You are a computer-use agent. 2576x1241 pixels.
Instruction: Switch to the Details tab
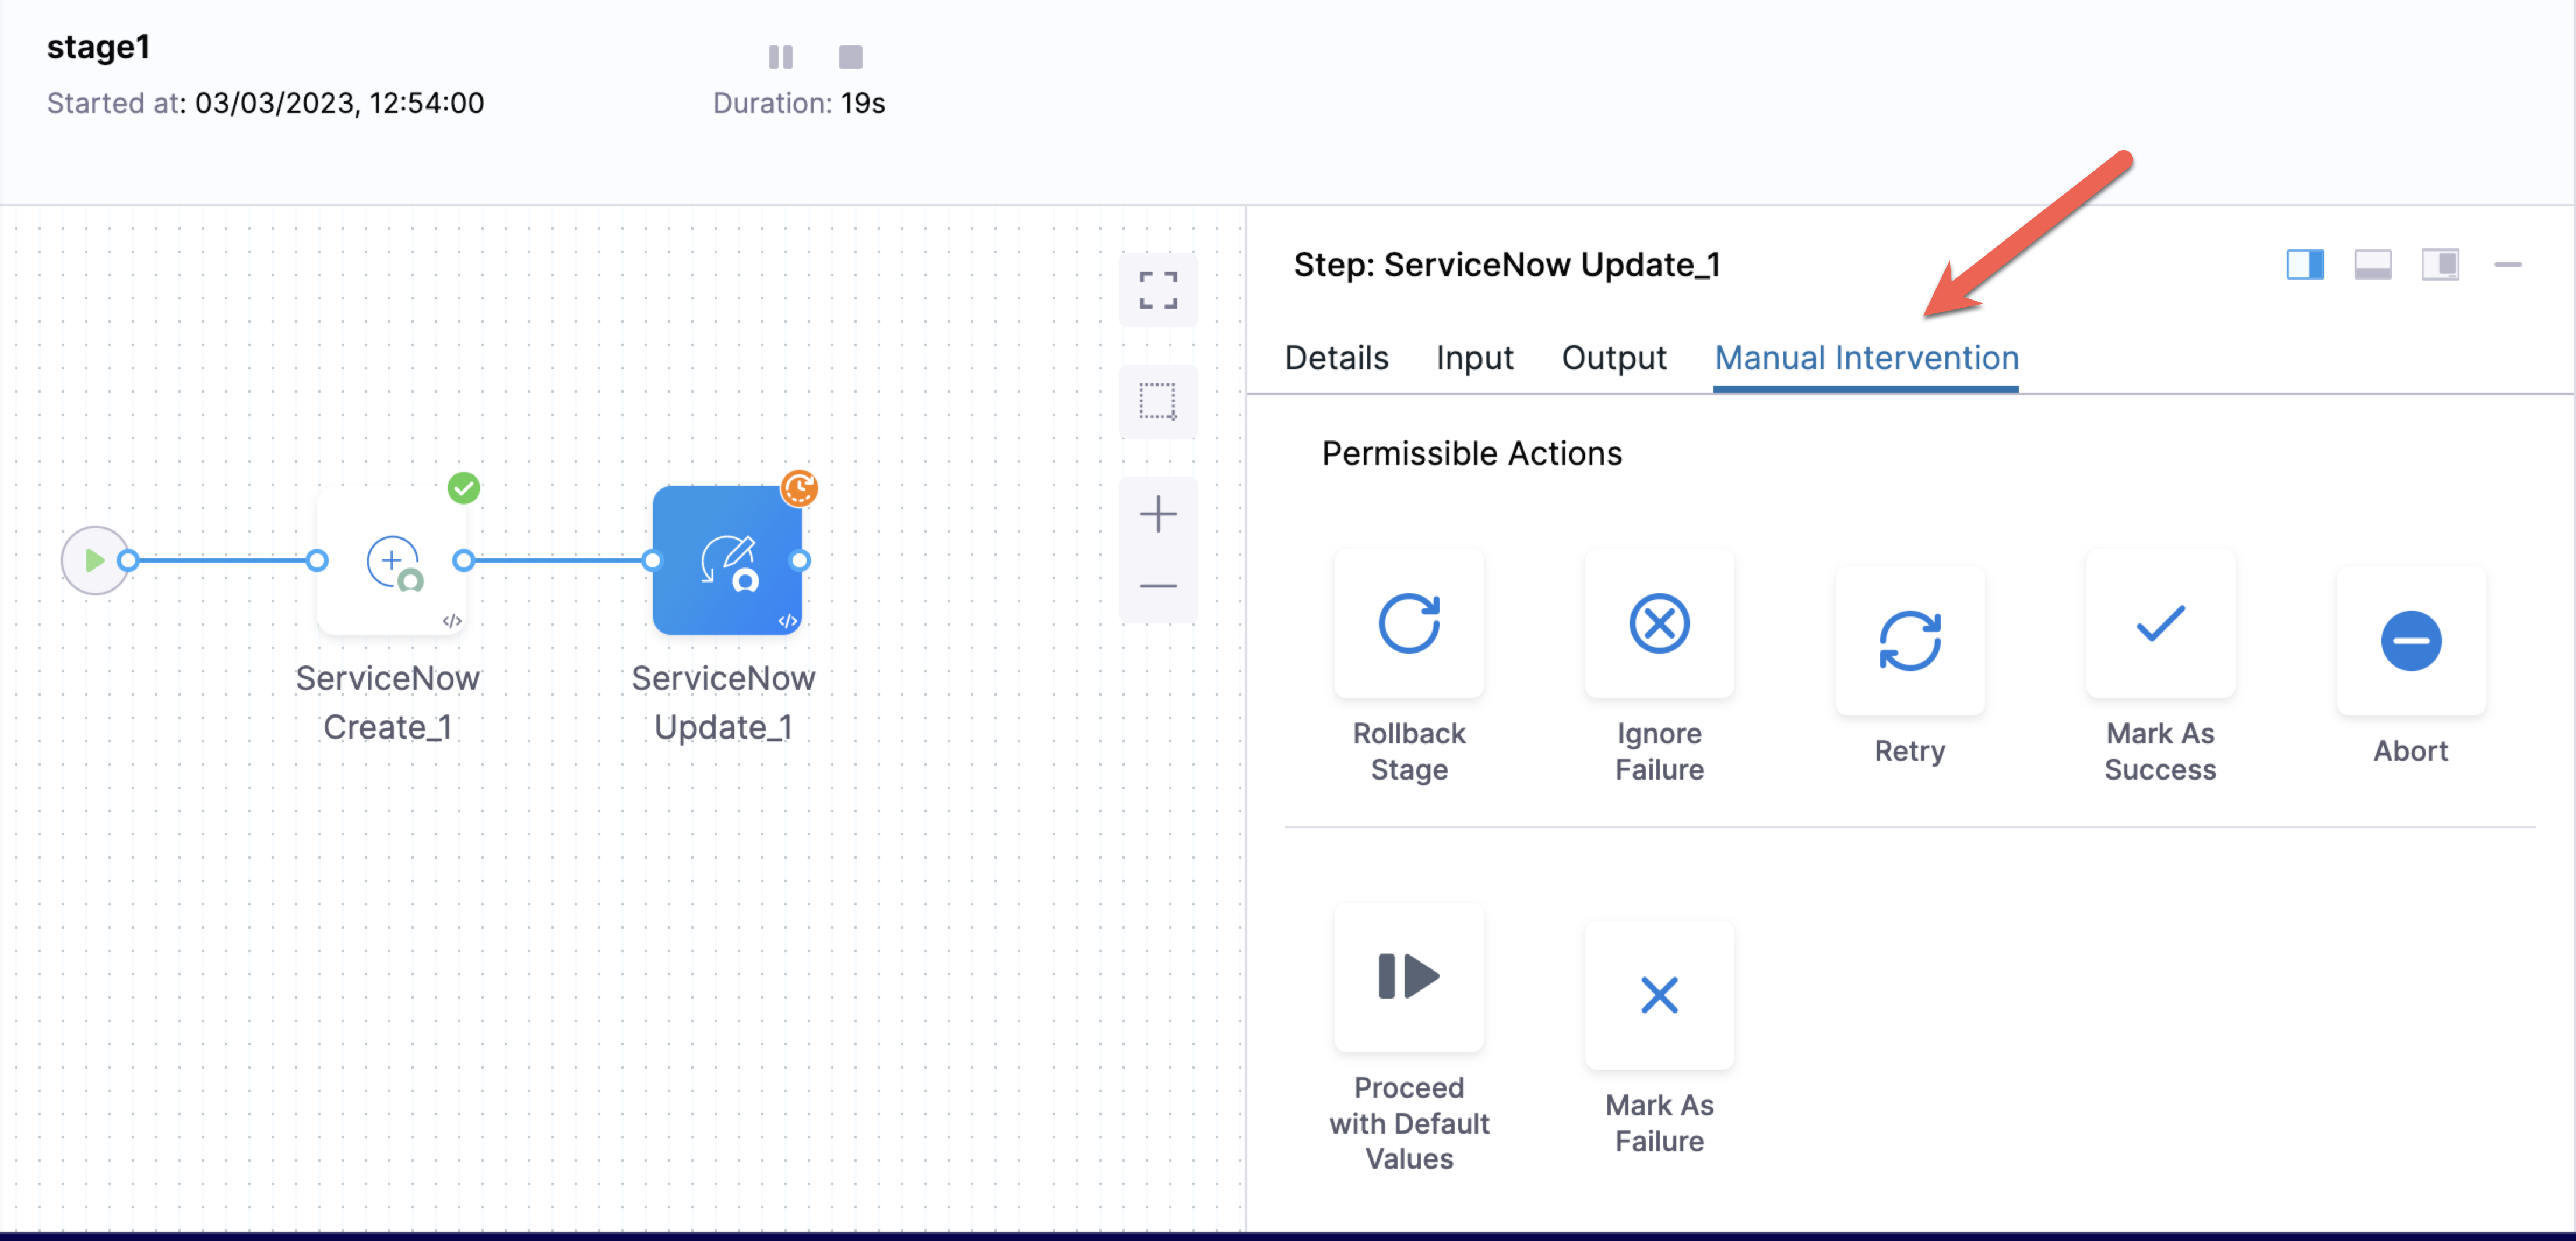point(1336,358)
